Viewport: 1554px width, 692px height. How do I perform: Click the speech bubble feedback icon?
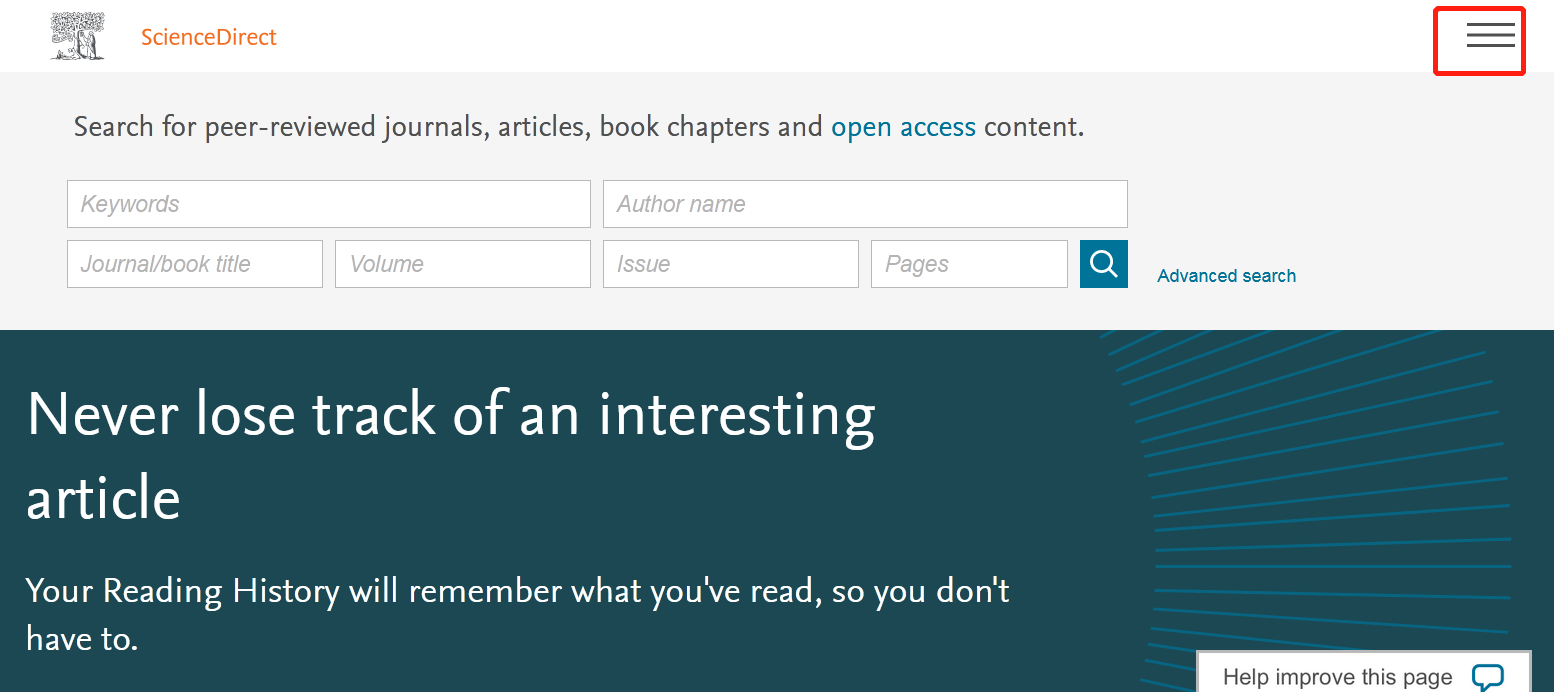tap(1487, 677)
